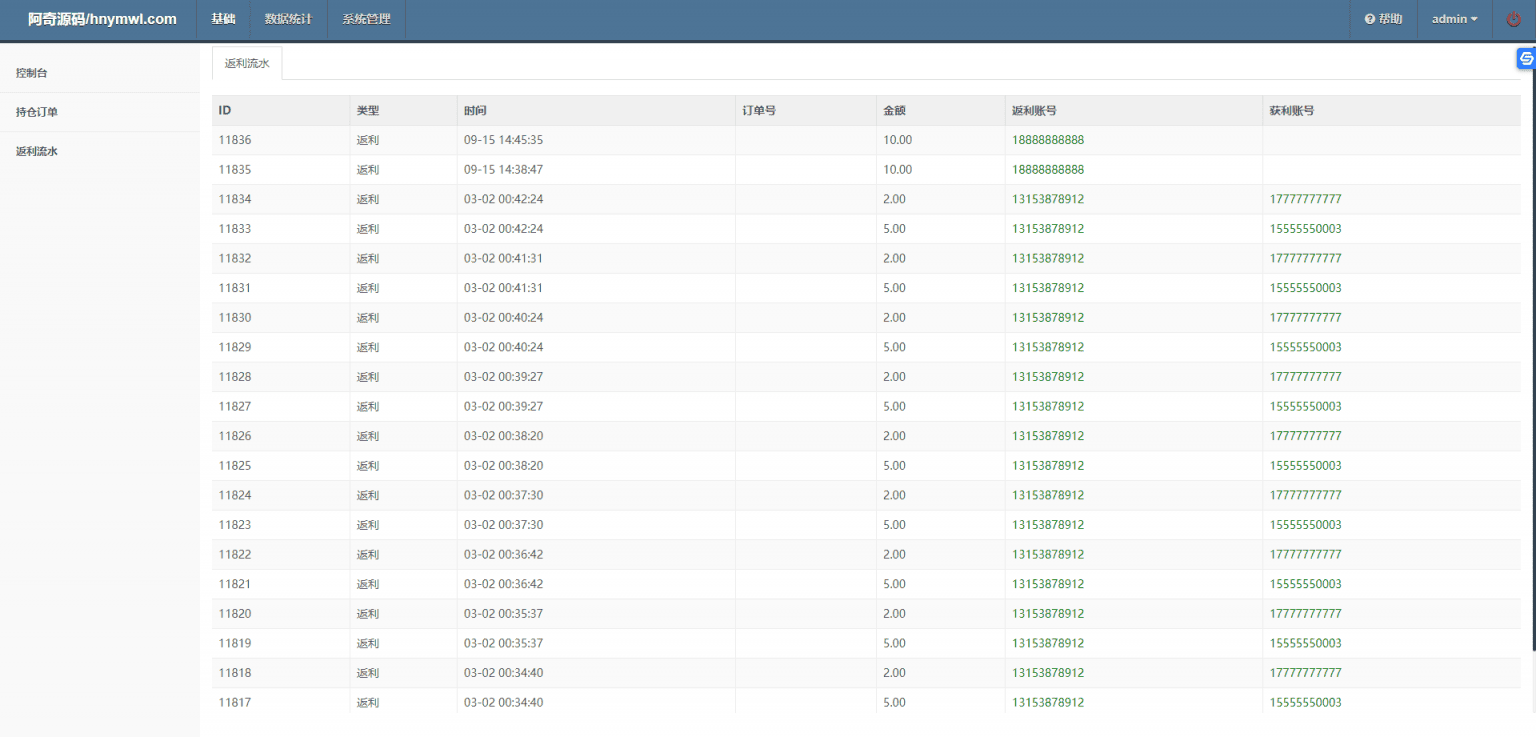Viewport: 1536px width, 737px height.
Task: Click 返利账号 13153878912 in row 11830
Action: (1047, 318)
